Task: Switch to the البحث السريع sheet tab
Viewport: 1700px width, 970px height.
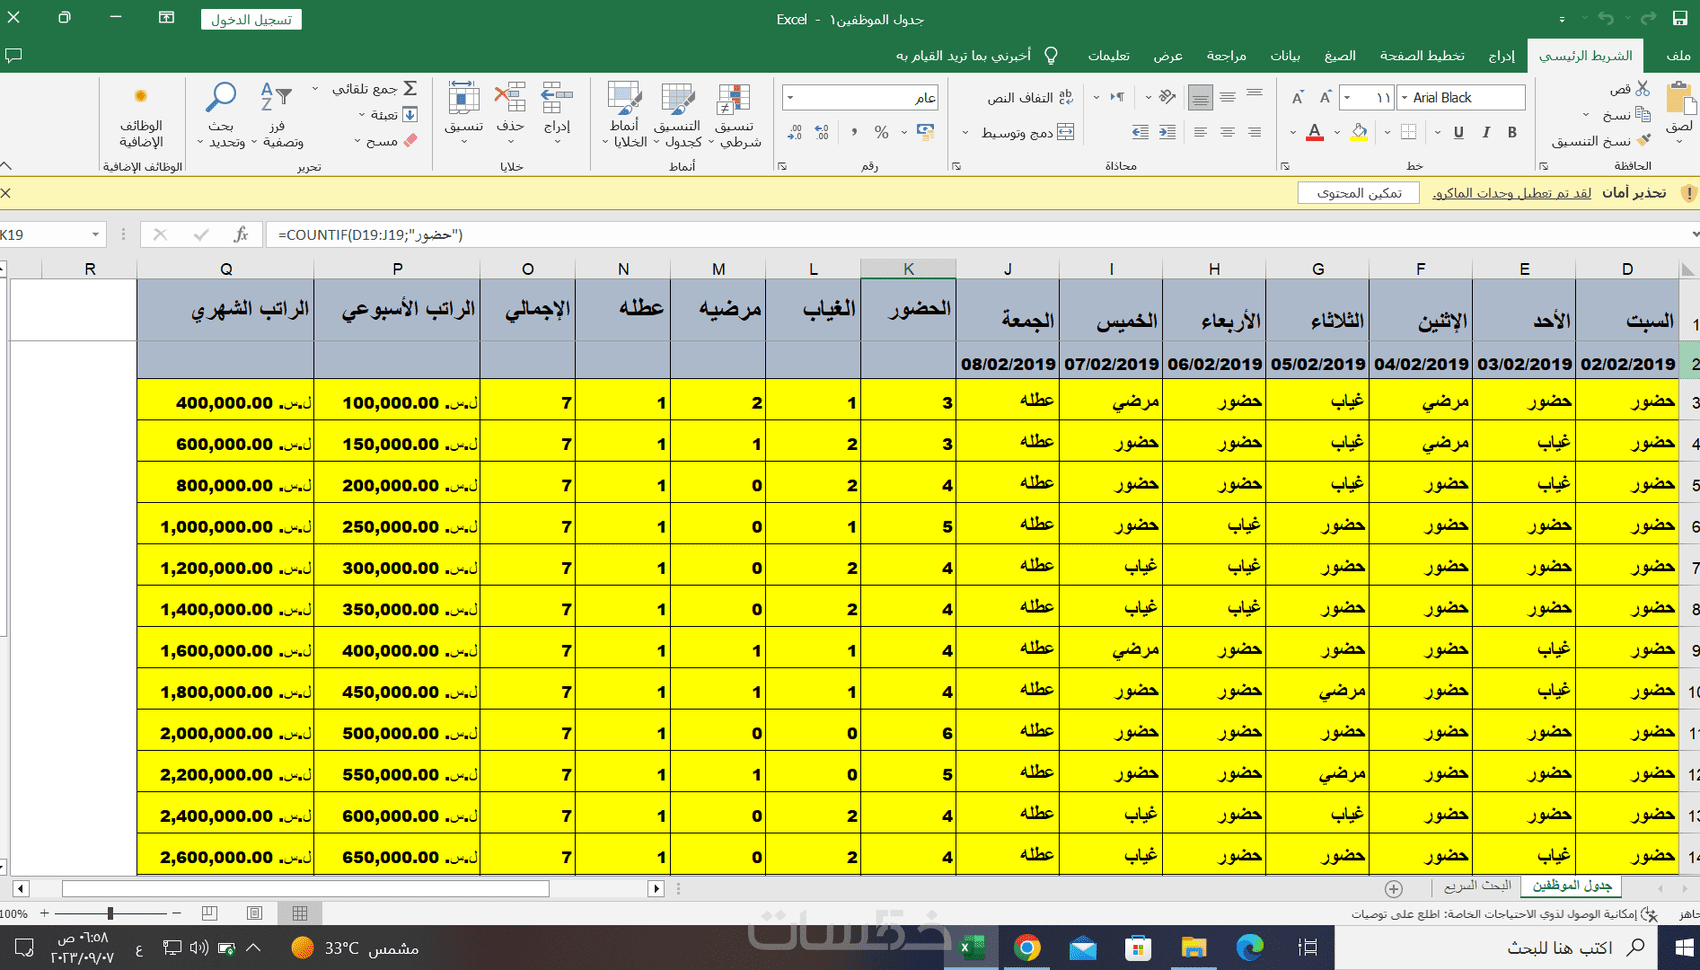Action: click(1477, 886)
